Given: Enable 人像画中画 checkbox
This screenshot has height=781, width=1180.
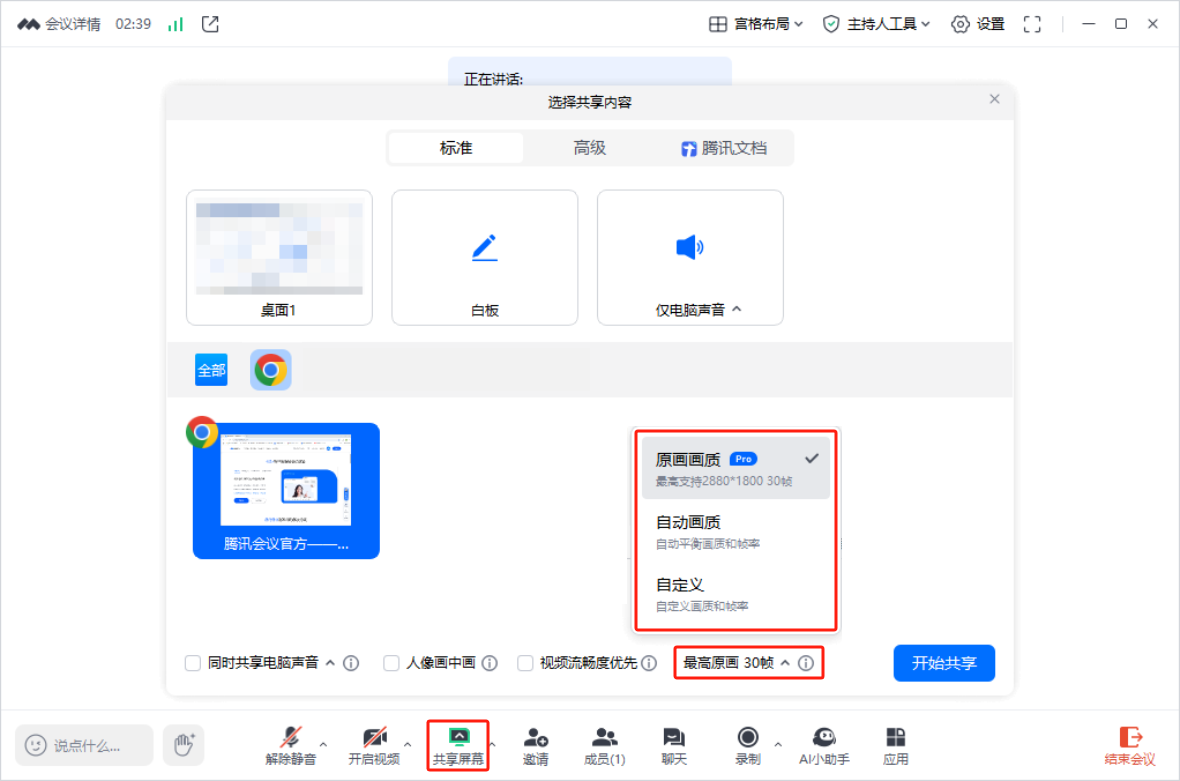Looking at the screenshot, I should click(391, 663).
